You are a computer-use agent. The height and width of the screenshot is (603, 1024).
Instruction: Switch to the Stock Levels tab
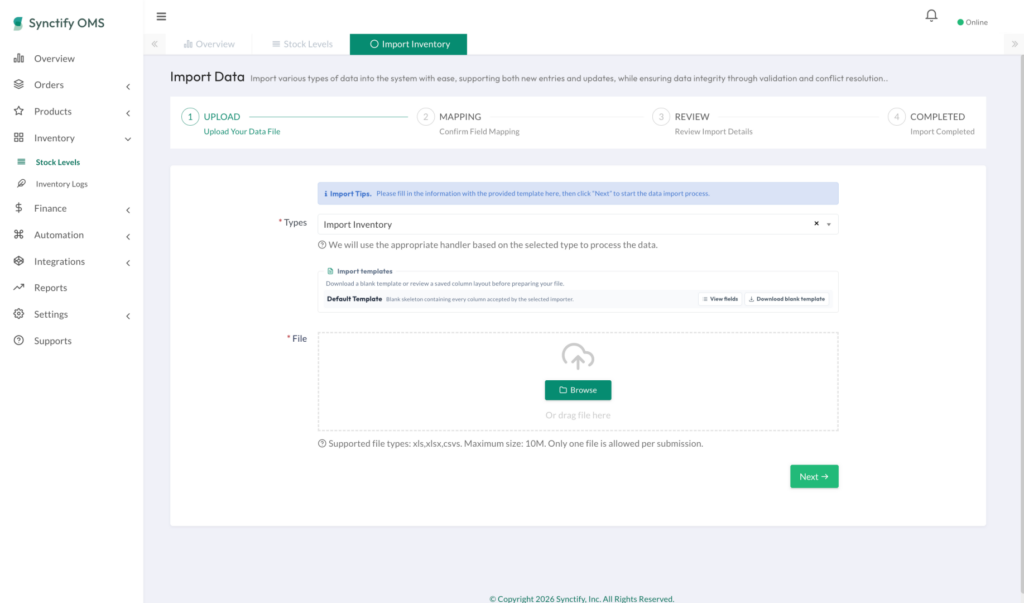(302, 44)
